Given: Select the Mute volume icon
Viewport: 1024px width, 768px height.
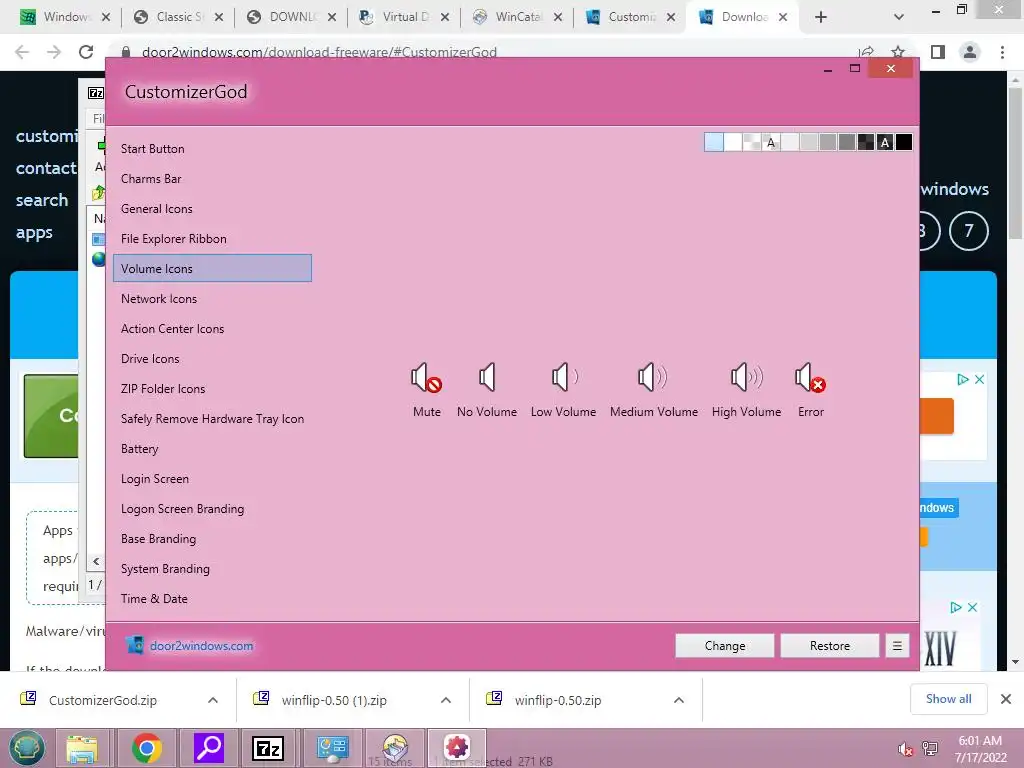Looking at the screenshot, I should click(x=426, y=378).
